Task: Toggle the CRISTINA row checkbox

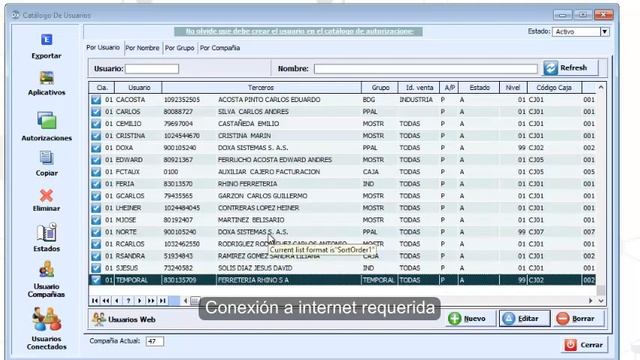Action: pos(96,136)
